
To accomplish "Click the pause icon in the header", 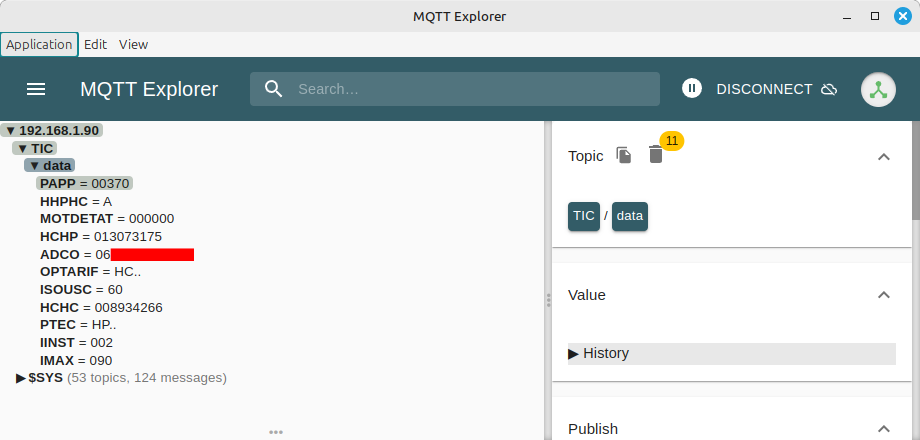I will [x=691, y=89].
